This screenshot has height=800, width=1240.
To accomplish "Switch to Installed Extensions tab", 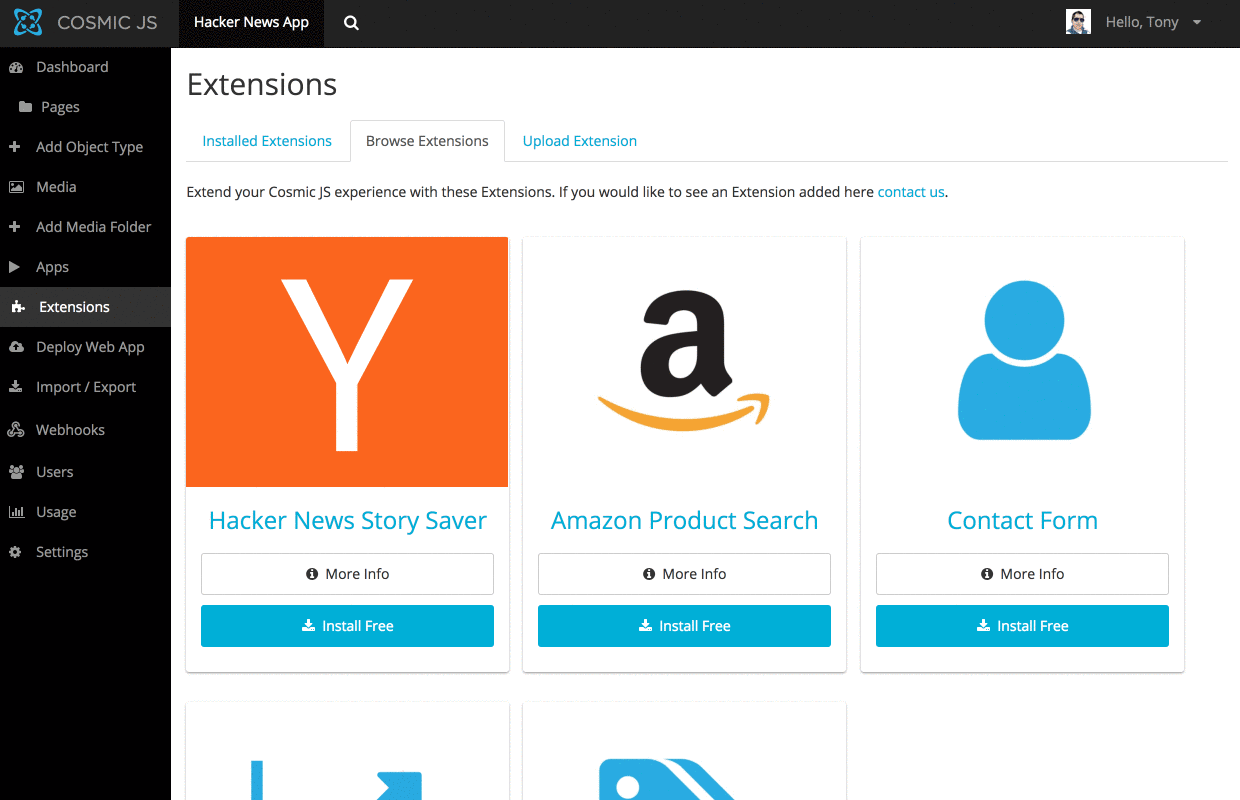I will click(x=267, y=141).
